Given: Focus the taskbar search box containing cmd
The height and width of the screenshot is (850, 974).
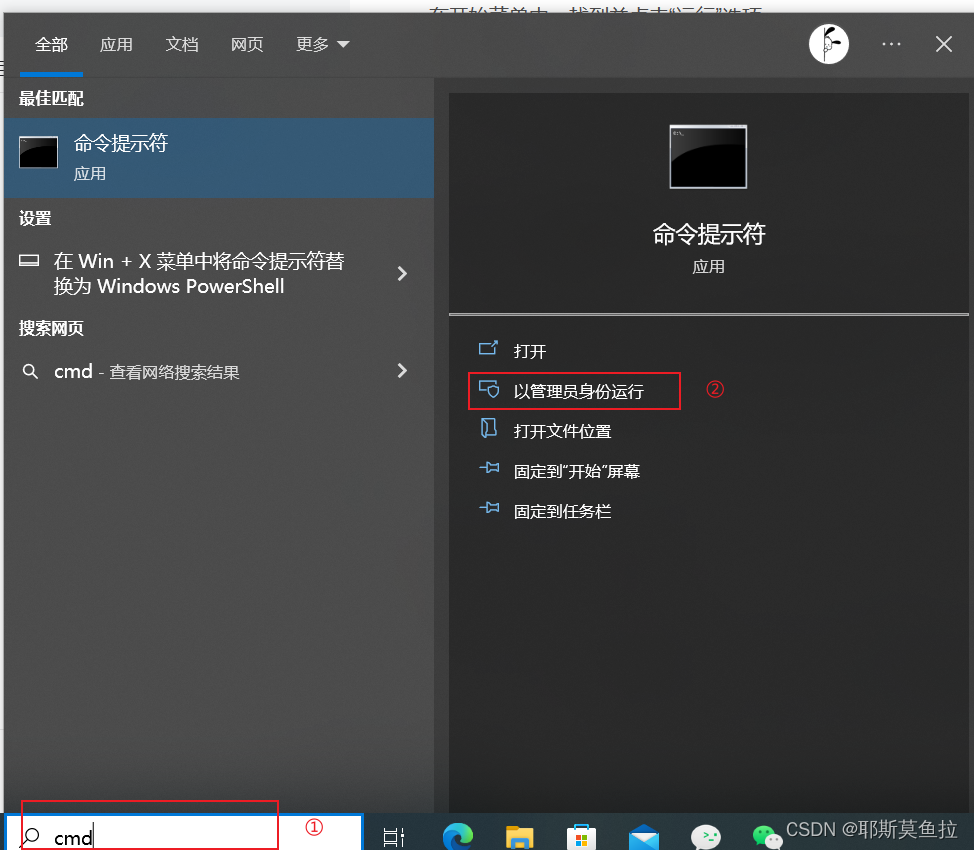Looking at the screenshot, I should (184, 832).
